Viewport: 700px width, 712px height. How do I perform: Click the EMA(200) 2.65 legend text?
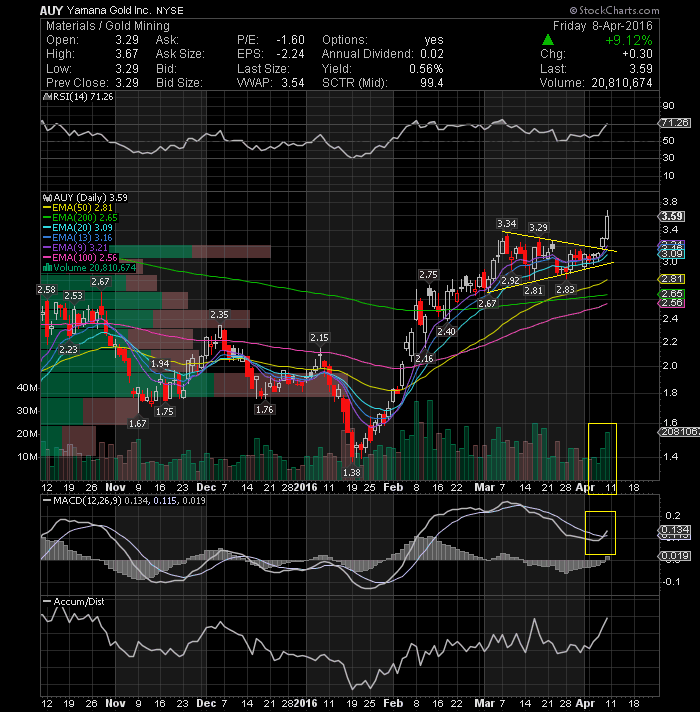[85, 218]
